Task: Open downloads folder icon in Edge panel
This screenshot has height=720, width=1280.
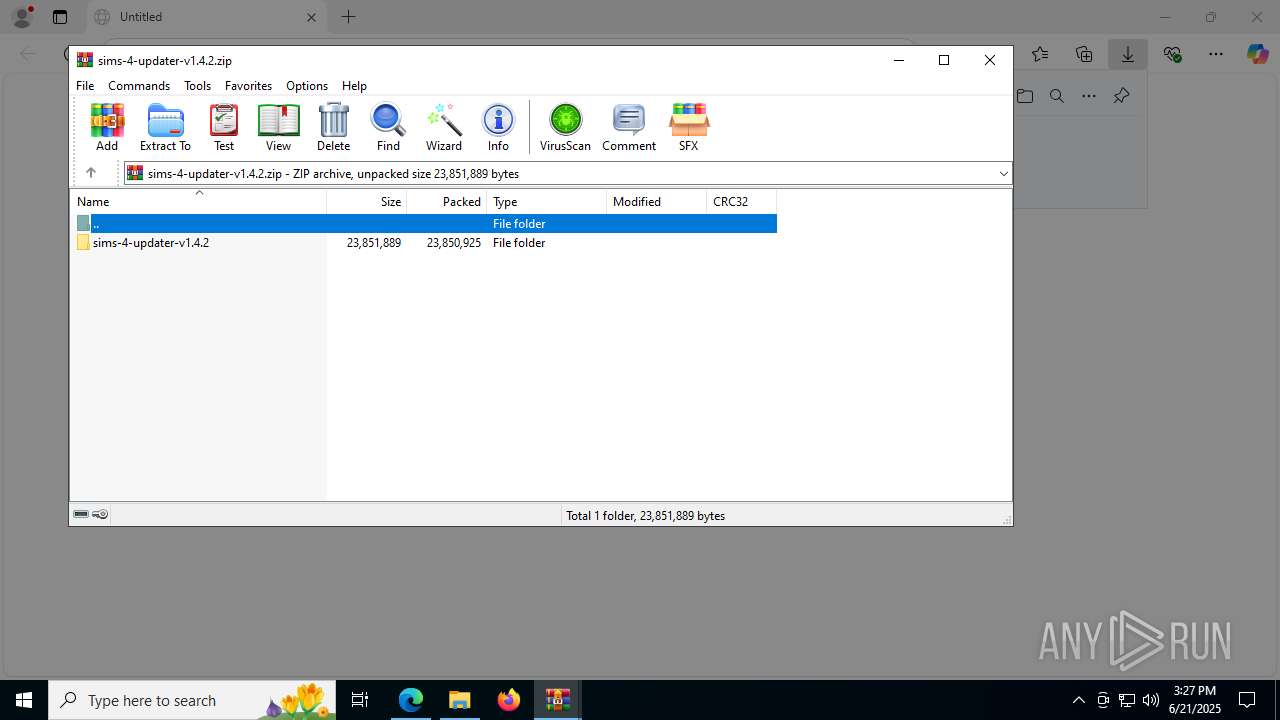Action: [x=1025, y=96]
